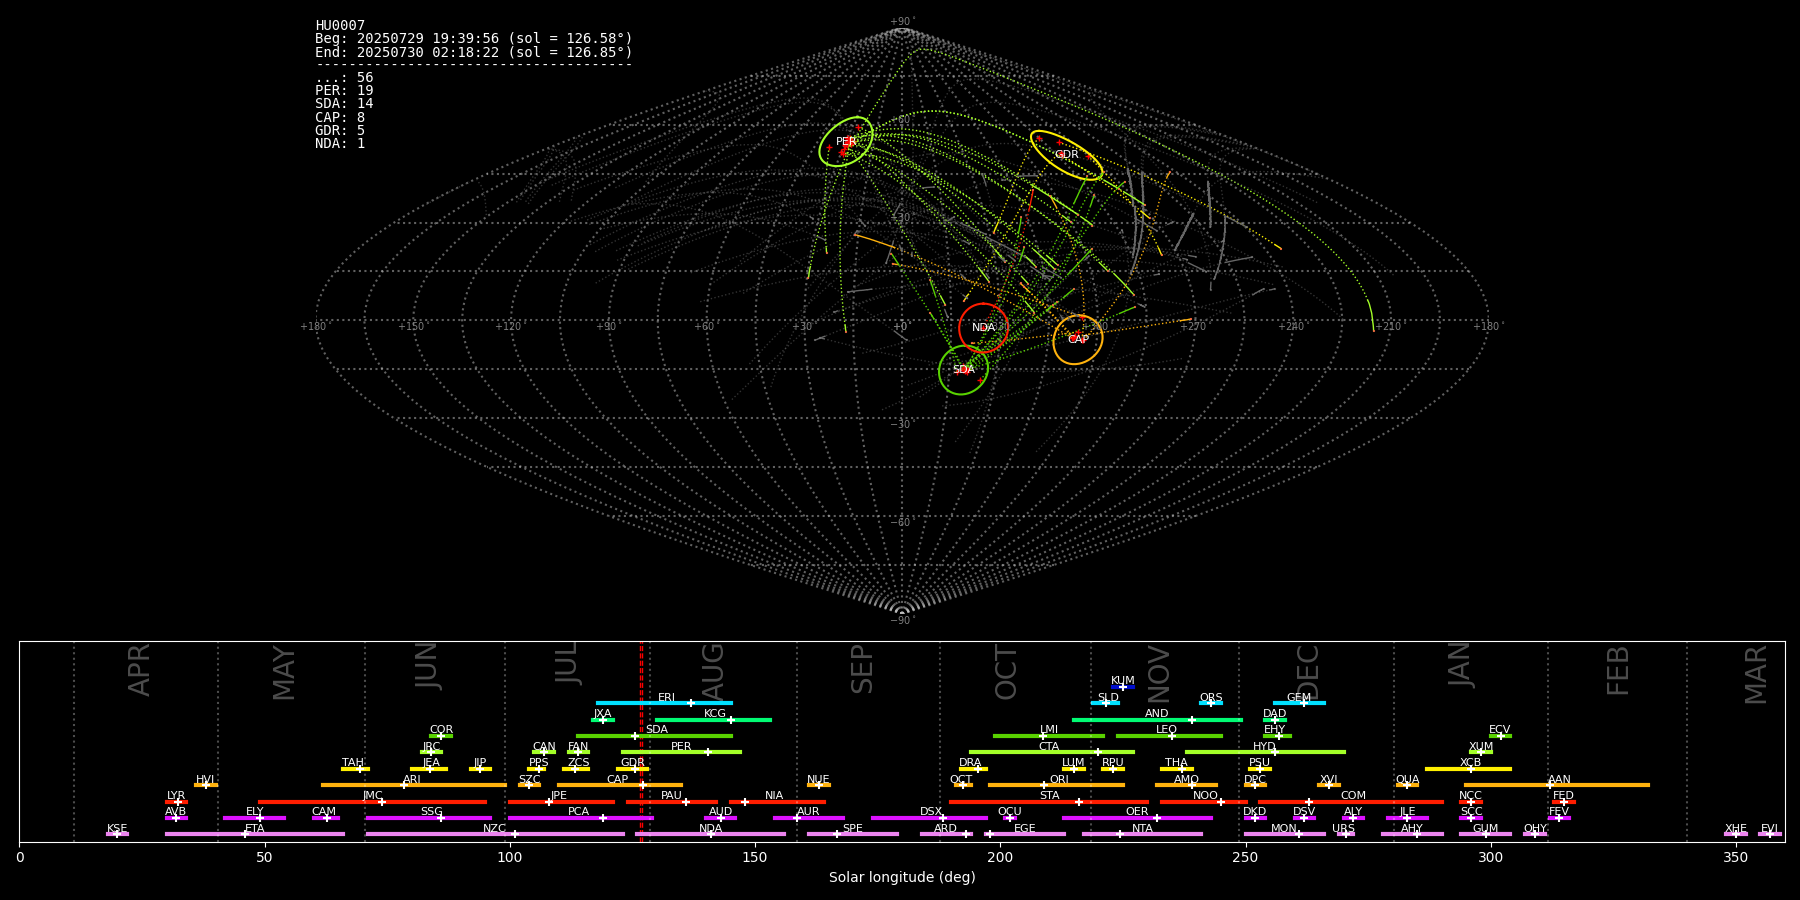Click the purple SSG activity bar
The image size is (1800, 900).
(x=428, y=818)
